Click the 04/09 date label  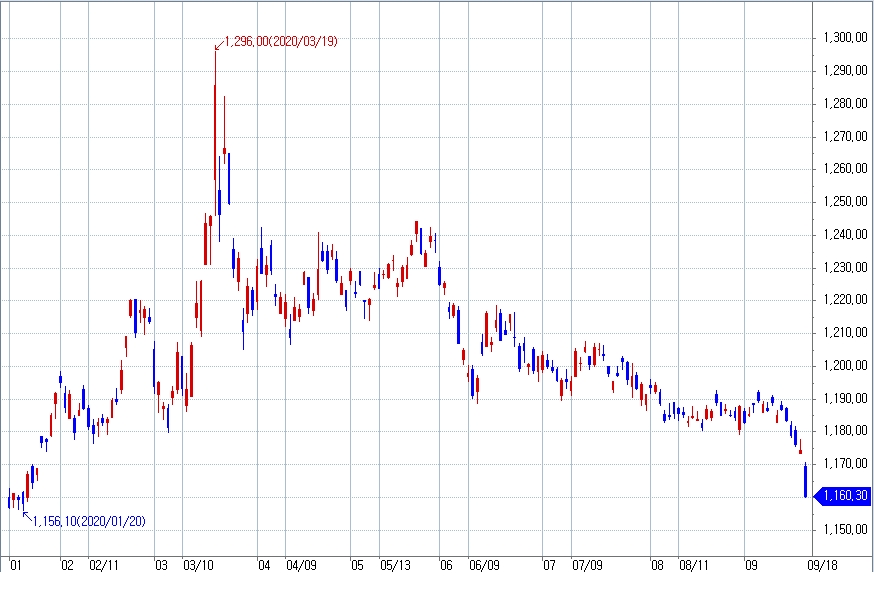(301, 565)
